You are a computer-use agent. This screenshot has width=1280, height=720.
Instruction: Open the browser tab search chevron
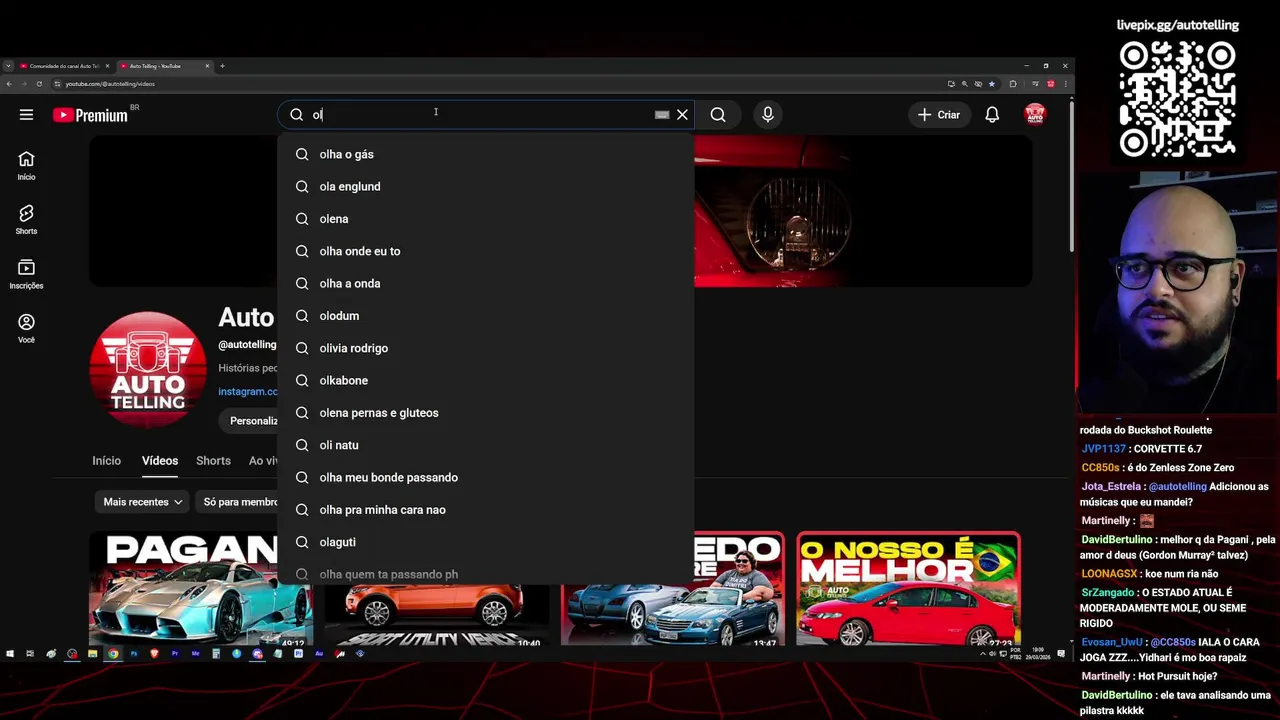coord(8,66)
